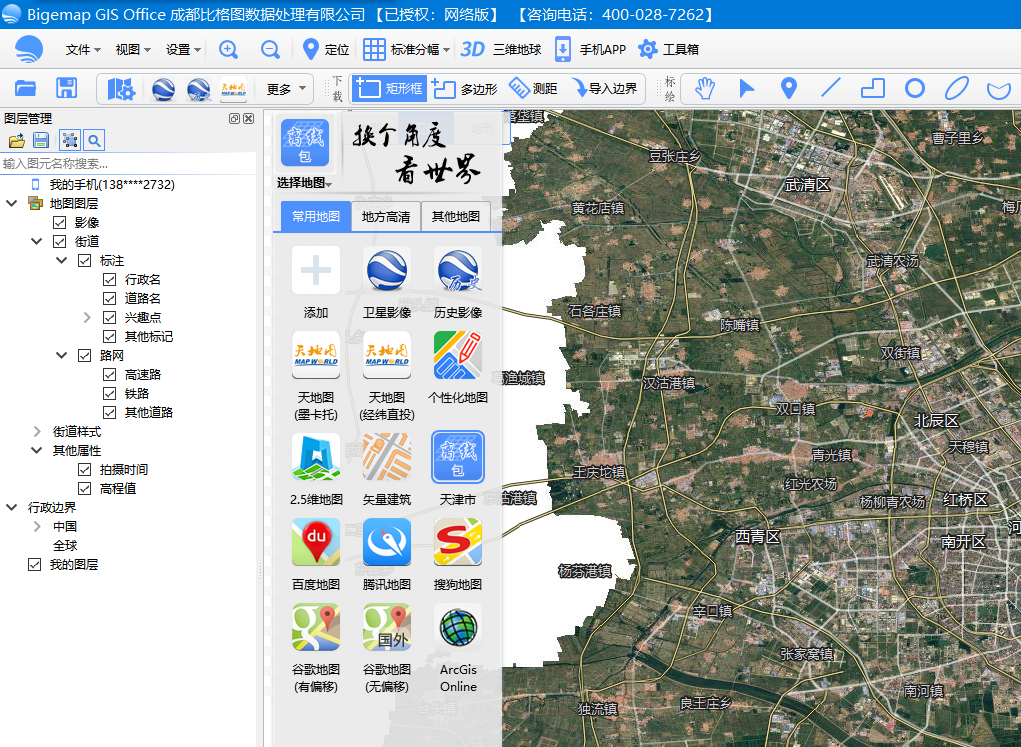The width and height of the screenshot is (1021, 747).
Task: Switch to the 地方高清 tab
Action: click(386, 216)
